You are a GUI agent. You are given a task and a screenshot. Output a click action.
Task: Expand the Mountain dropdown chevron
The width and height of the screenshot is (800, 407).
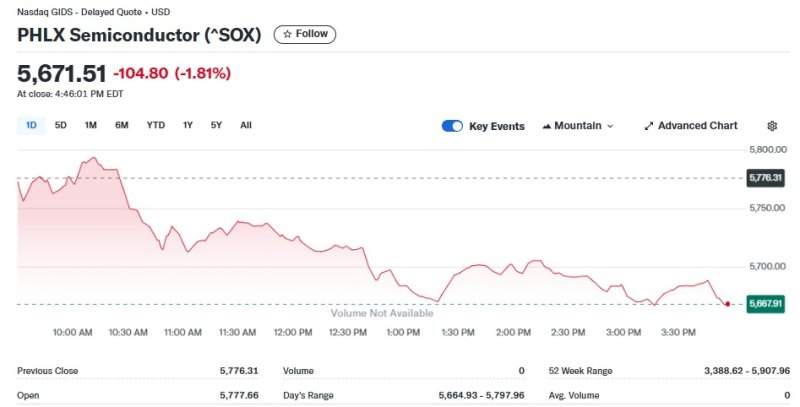pyautogui.click(x=610, y=126)
